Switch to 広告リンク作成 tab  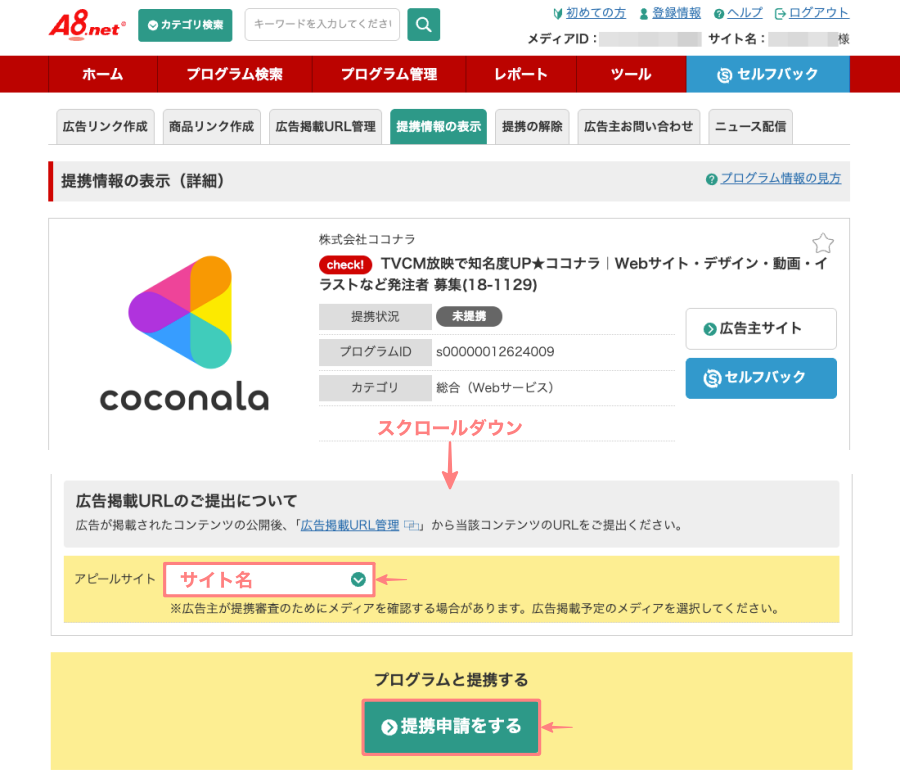(105, 127)
